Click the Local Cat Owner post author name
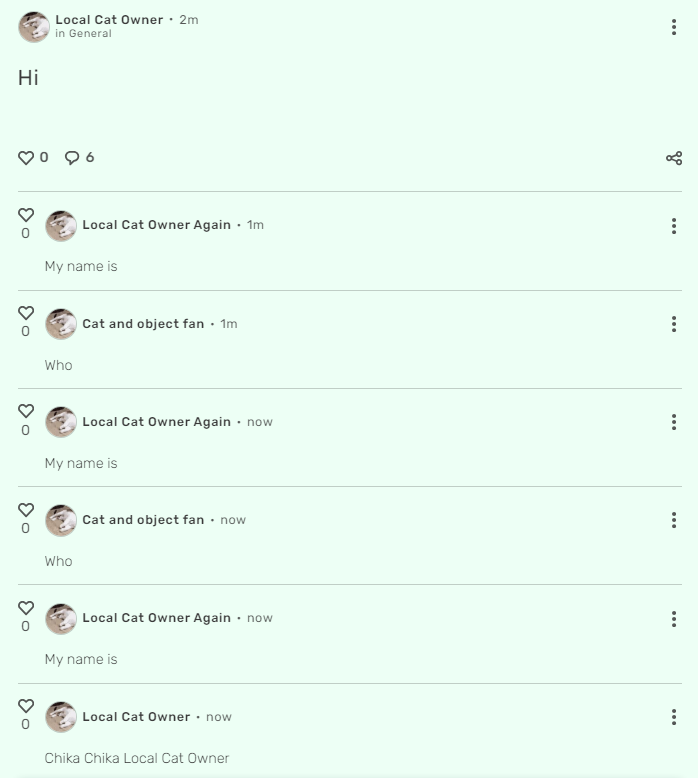 (x=109, y=20)
